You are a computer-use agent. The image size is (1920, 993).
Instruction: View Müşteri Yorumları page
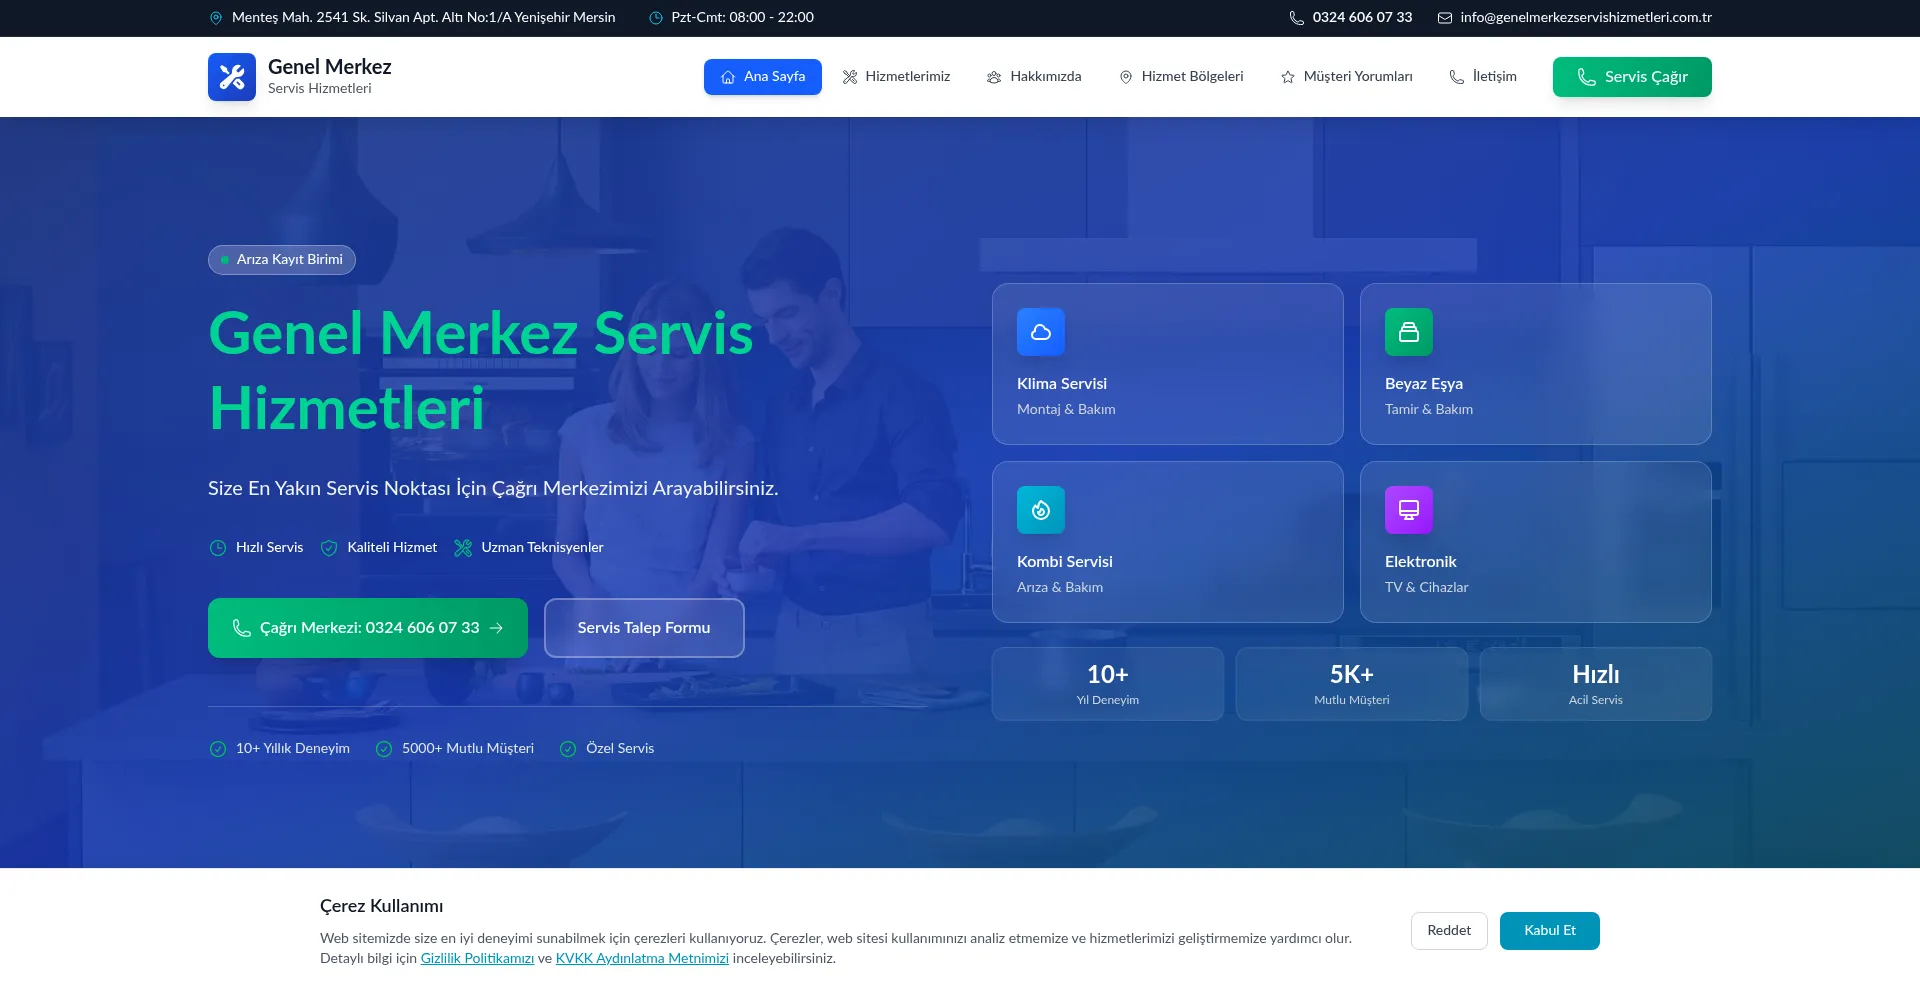click(x=1346, y=77)
